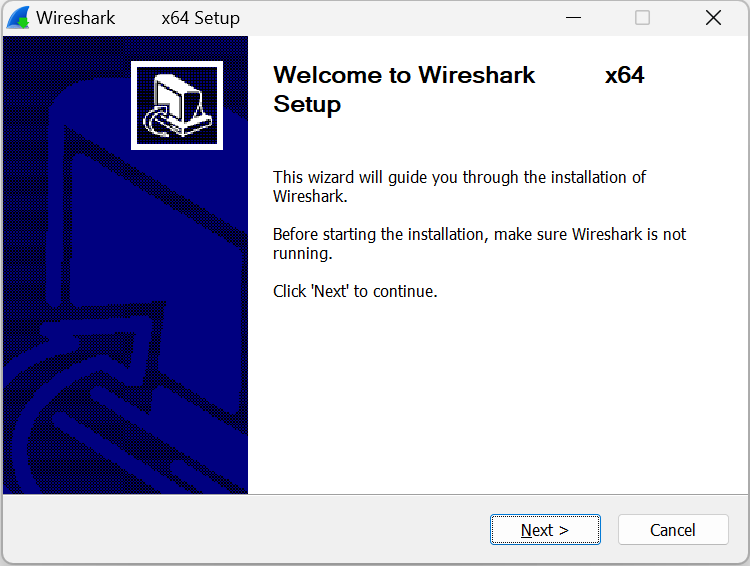This screenshot has width=750, height=566.
Task: Click the empty title bar space before minimize
Action: point(400,18)
